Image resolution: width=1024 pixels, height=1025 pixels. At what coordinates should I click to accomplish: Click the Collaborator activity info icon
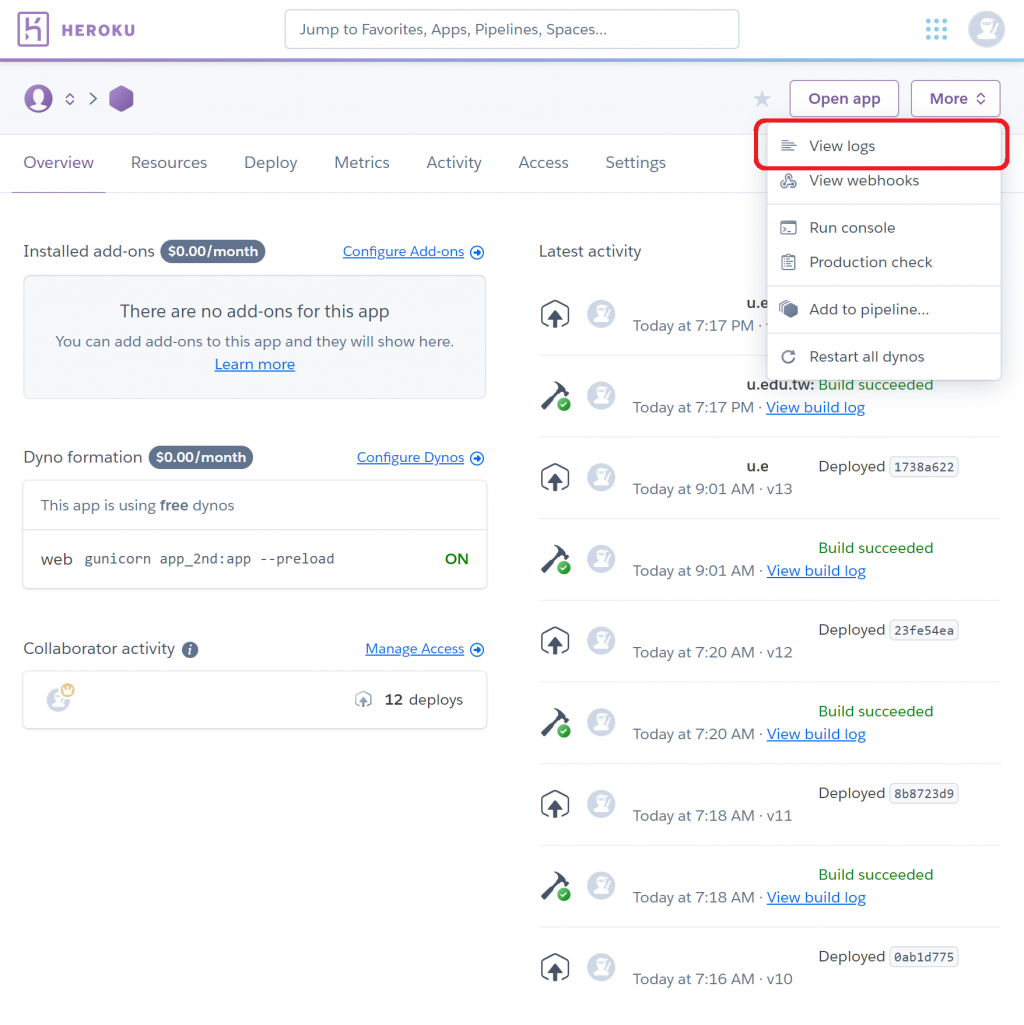point(190,650)
